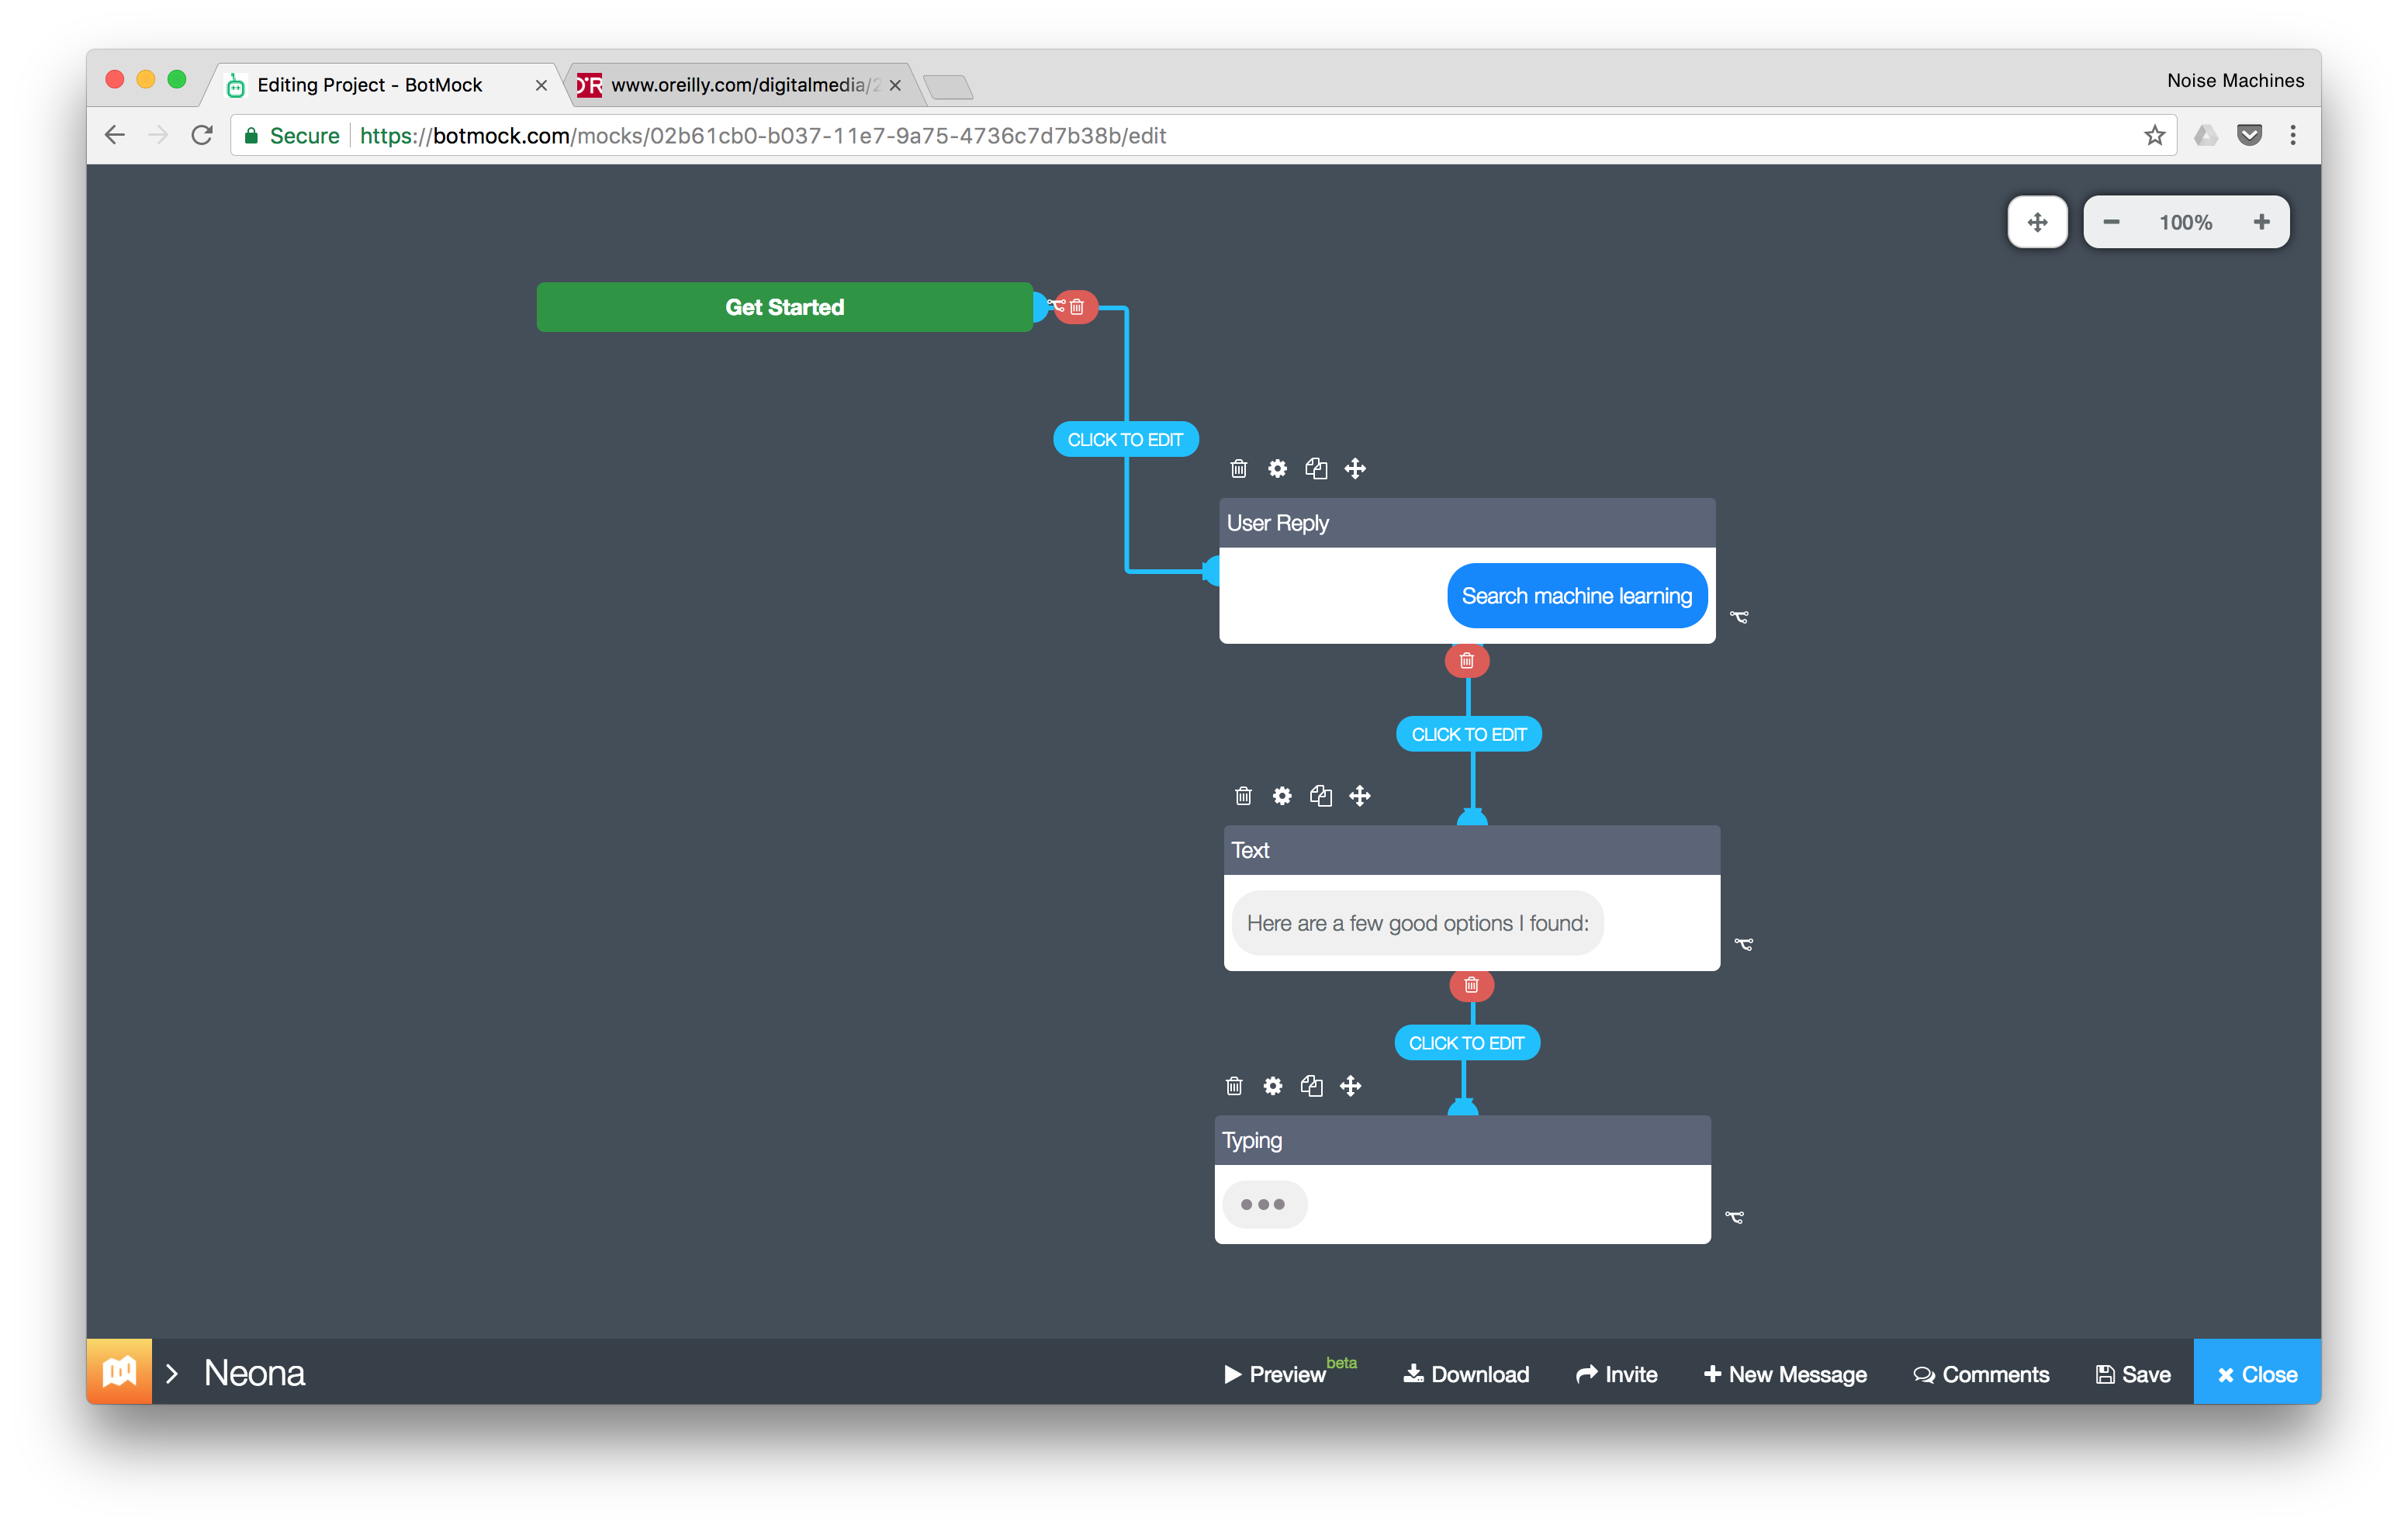The width and height of the screenshot is (2408, 1528).
Task: Click the blue Close button
Action: click(2256, 1373)
